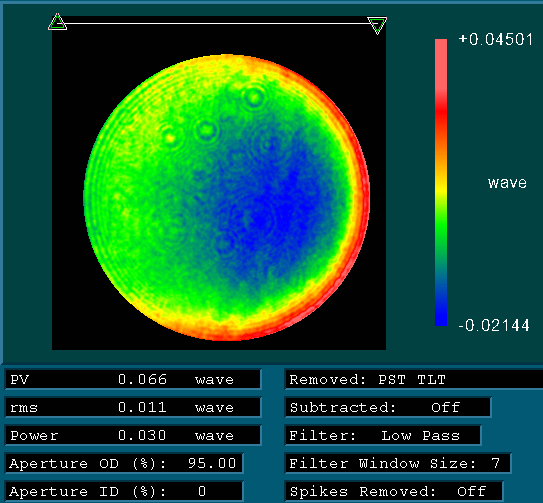Select the PV 0.066 wave result box

tap(133, 379)
